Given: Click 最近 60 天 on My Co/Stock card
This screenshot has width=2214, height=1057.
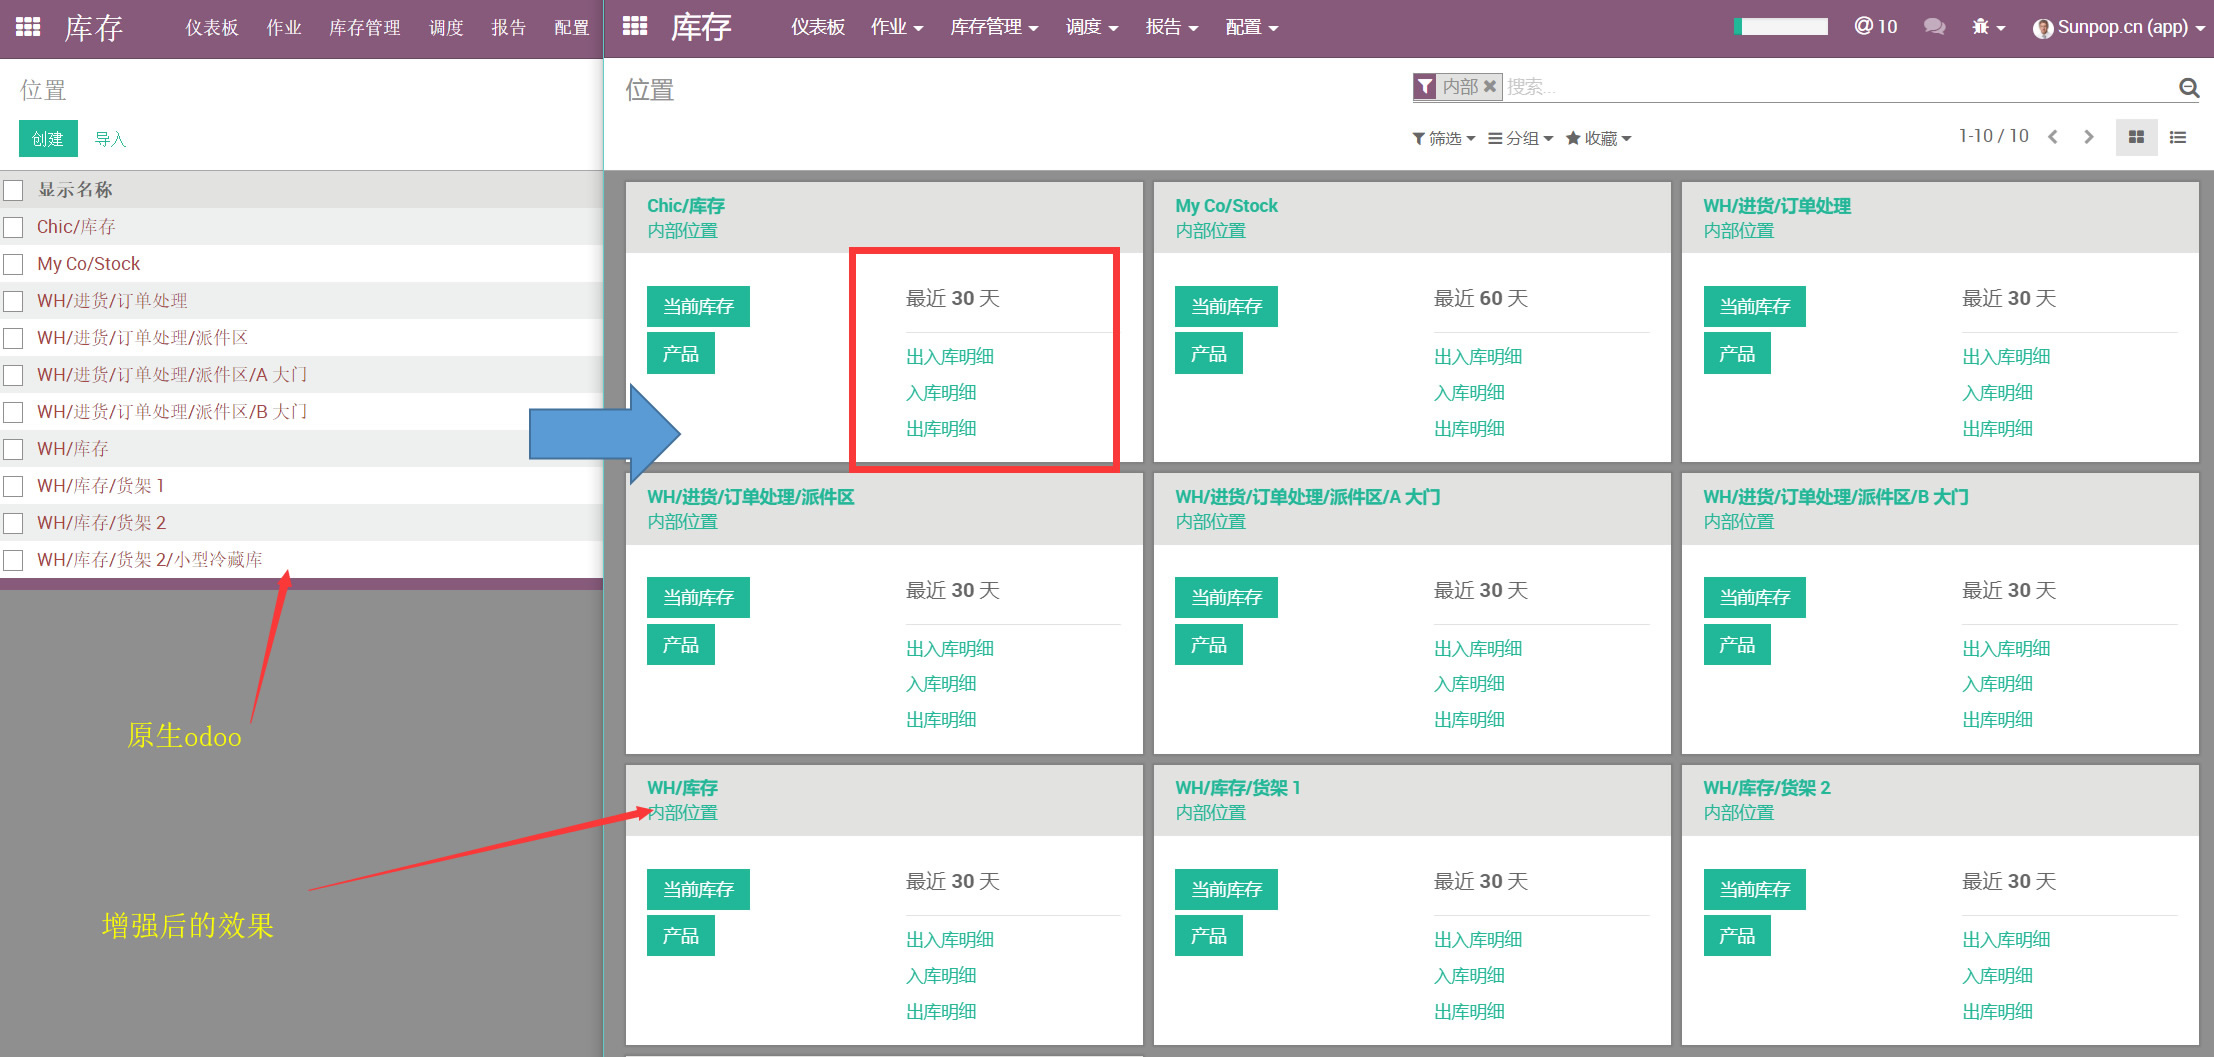Looking at the screenshot, I should tap(1480, 298).
